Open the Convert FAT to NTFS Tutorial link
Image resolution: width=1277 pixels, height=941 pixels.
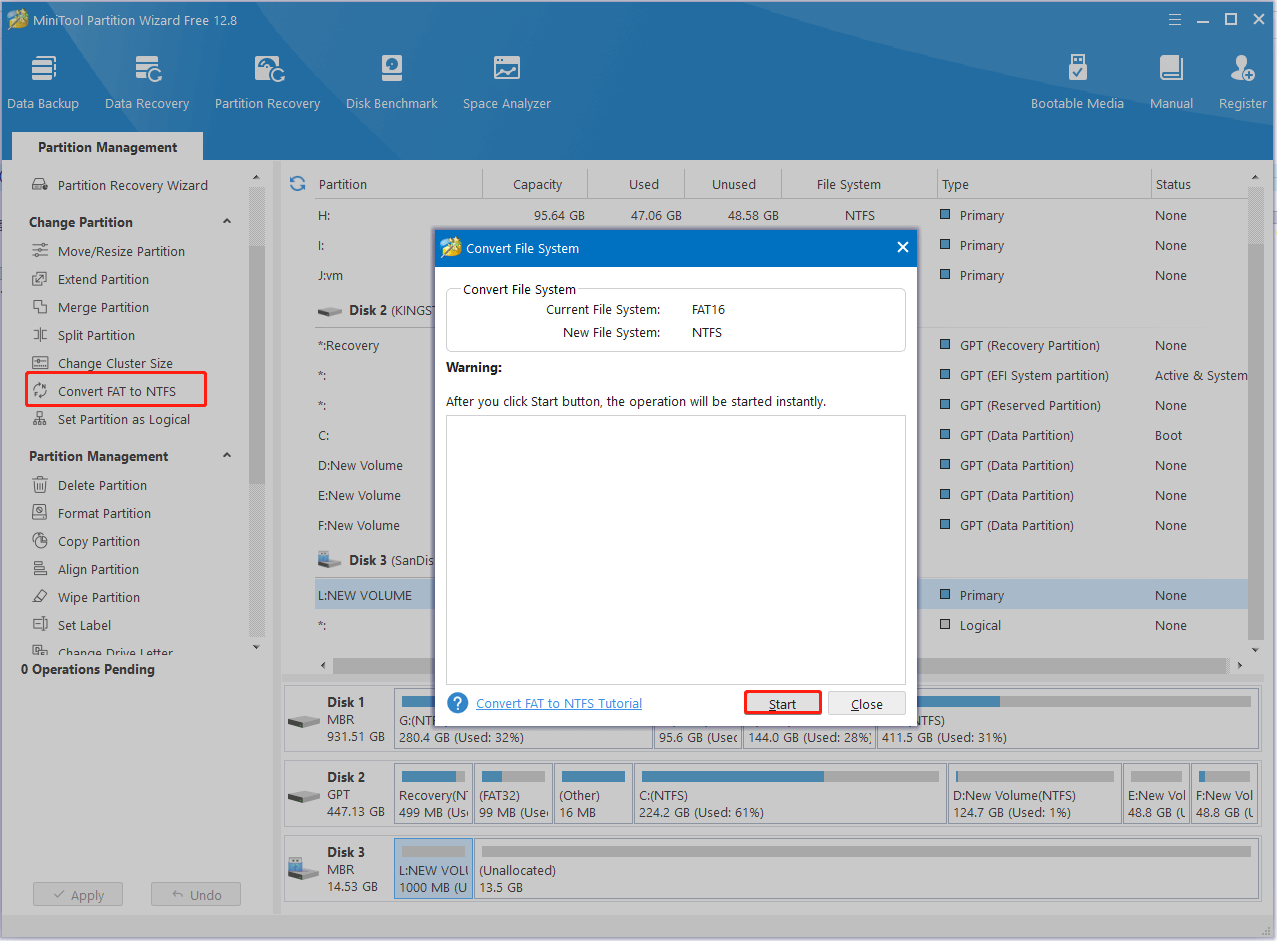tap(559, 703)
